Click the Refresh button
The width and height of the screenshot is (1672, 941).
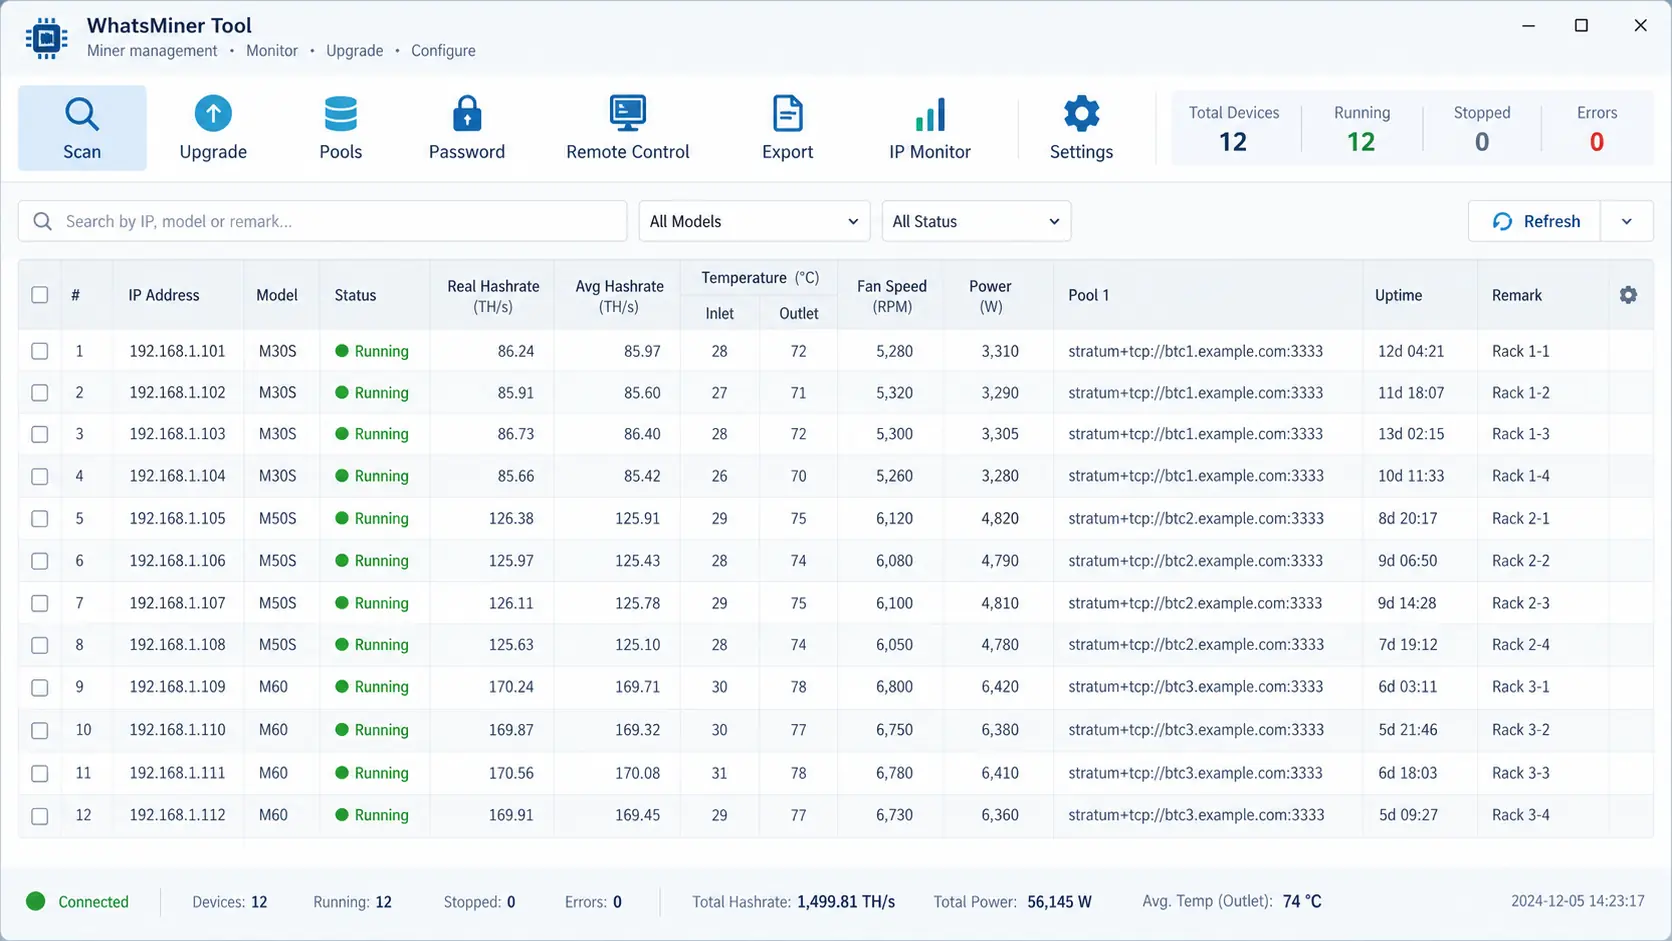pyautogui.click(x=1535, y=221)
